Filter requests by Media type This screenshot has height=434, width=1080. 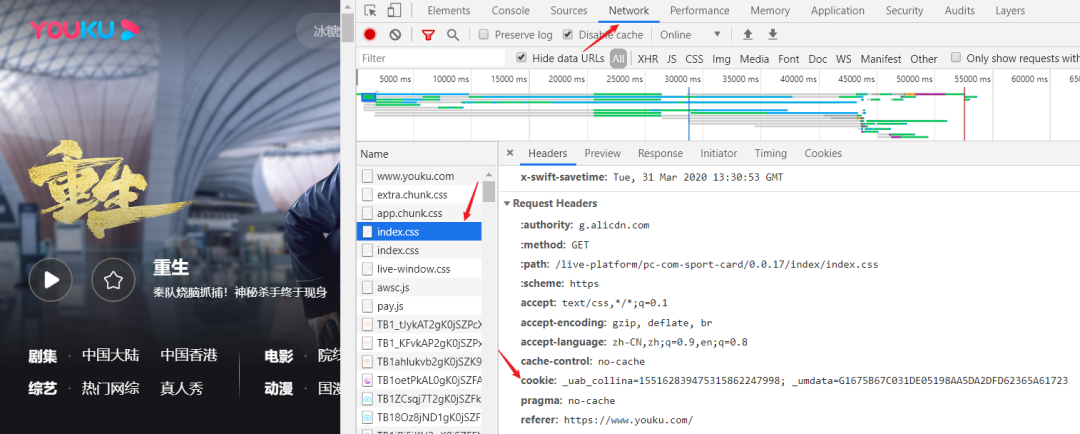click(754, 59)
